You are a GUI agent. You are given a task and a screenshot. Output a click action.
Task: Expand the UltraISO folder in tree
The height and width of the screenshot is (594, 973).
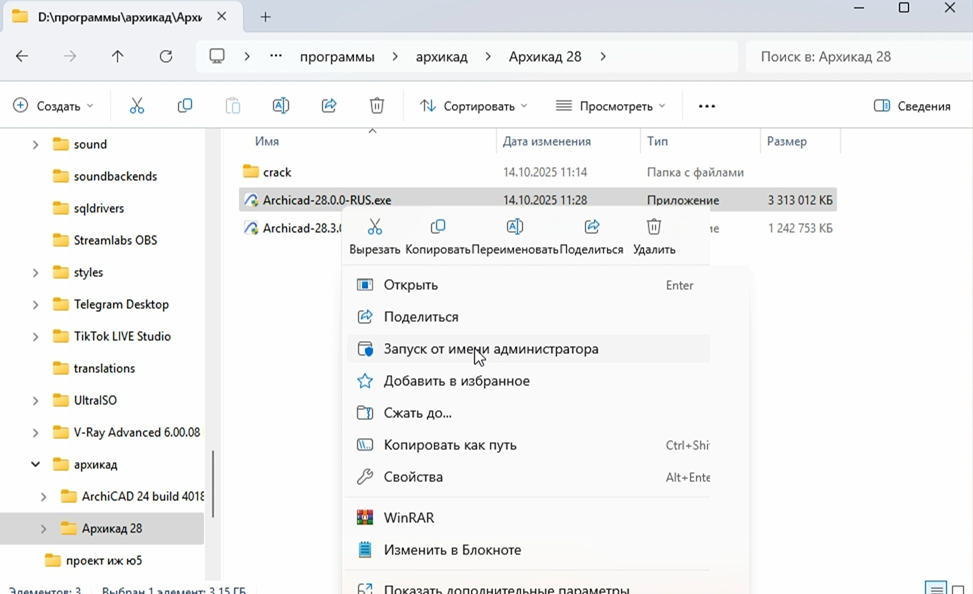35,400
